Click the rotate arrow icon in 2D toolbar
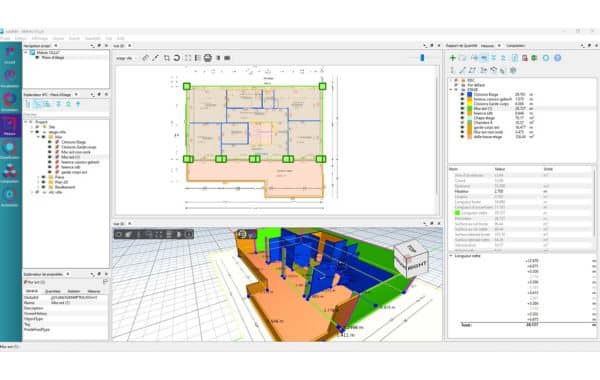600x380 pixels. [x=177, y=58]
